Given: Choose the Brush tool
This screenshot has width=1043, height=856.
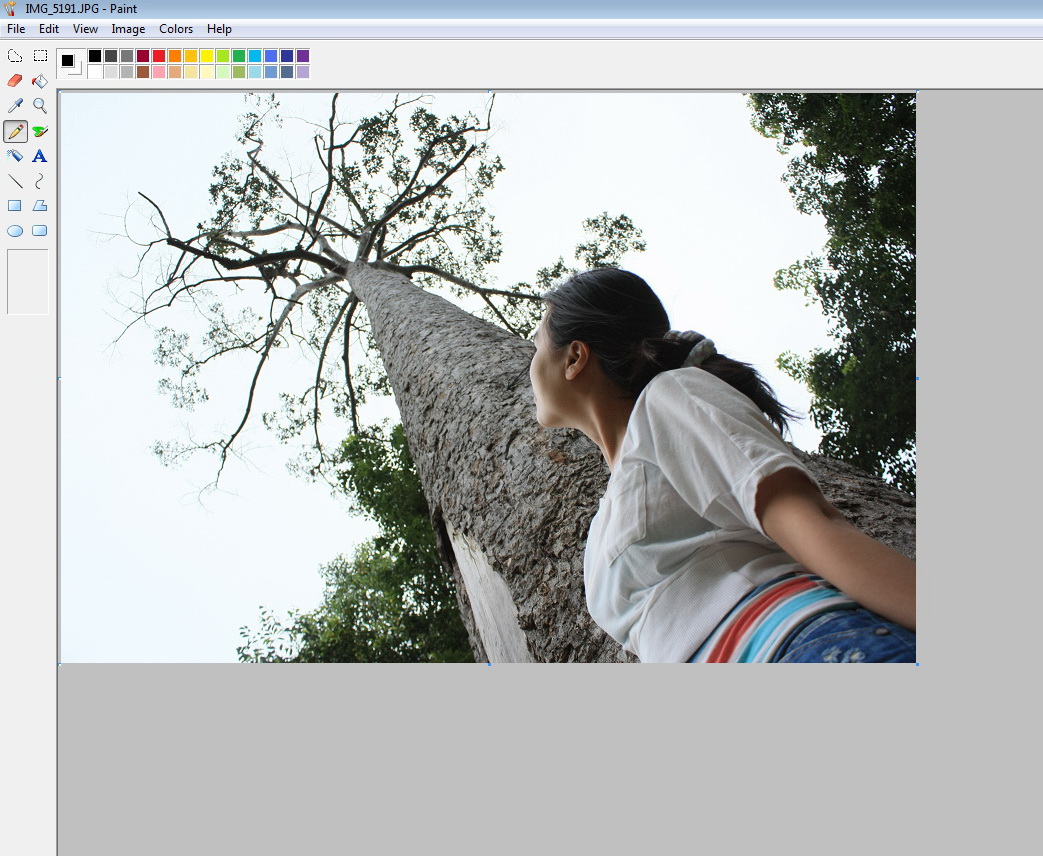Looking at the screenshot, I should 40,131.
